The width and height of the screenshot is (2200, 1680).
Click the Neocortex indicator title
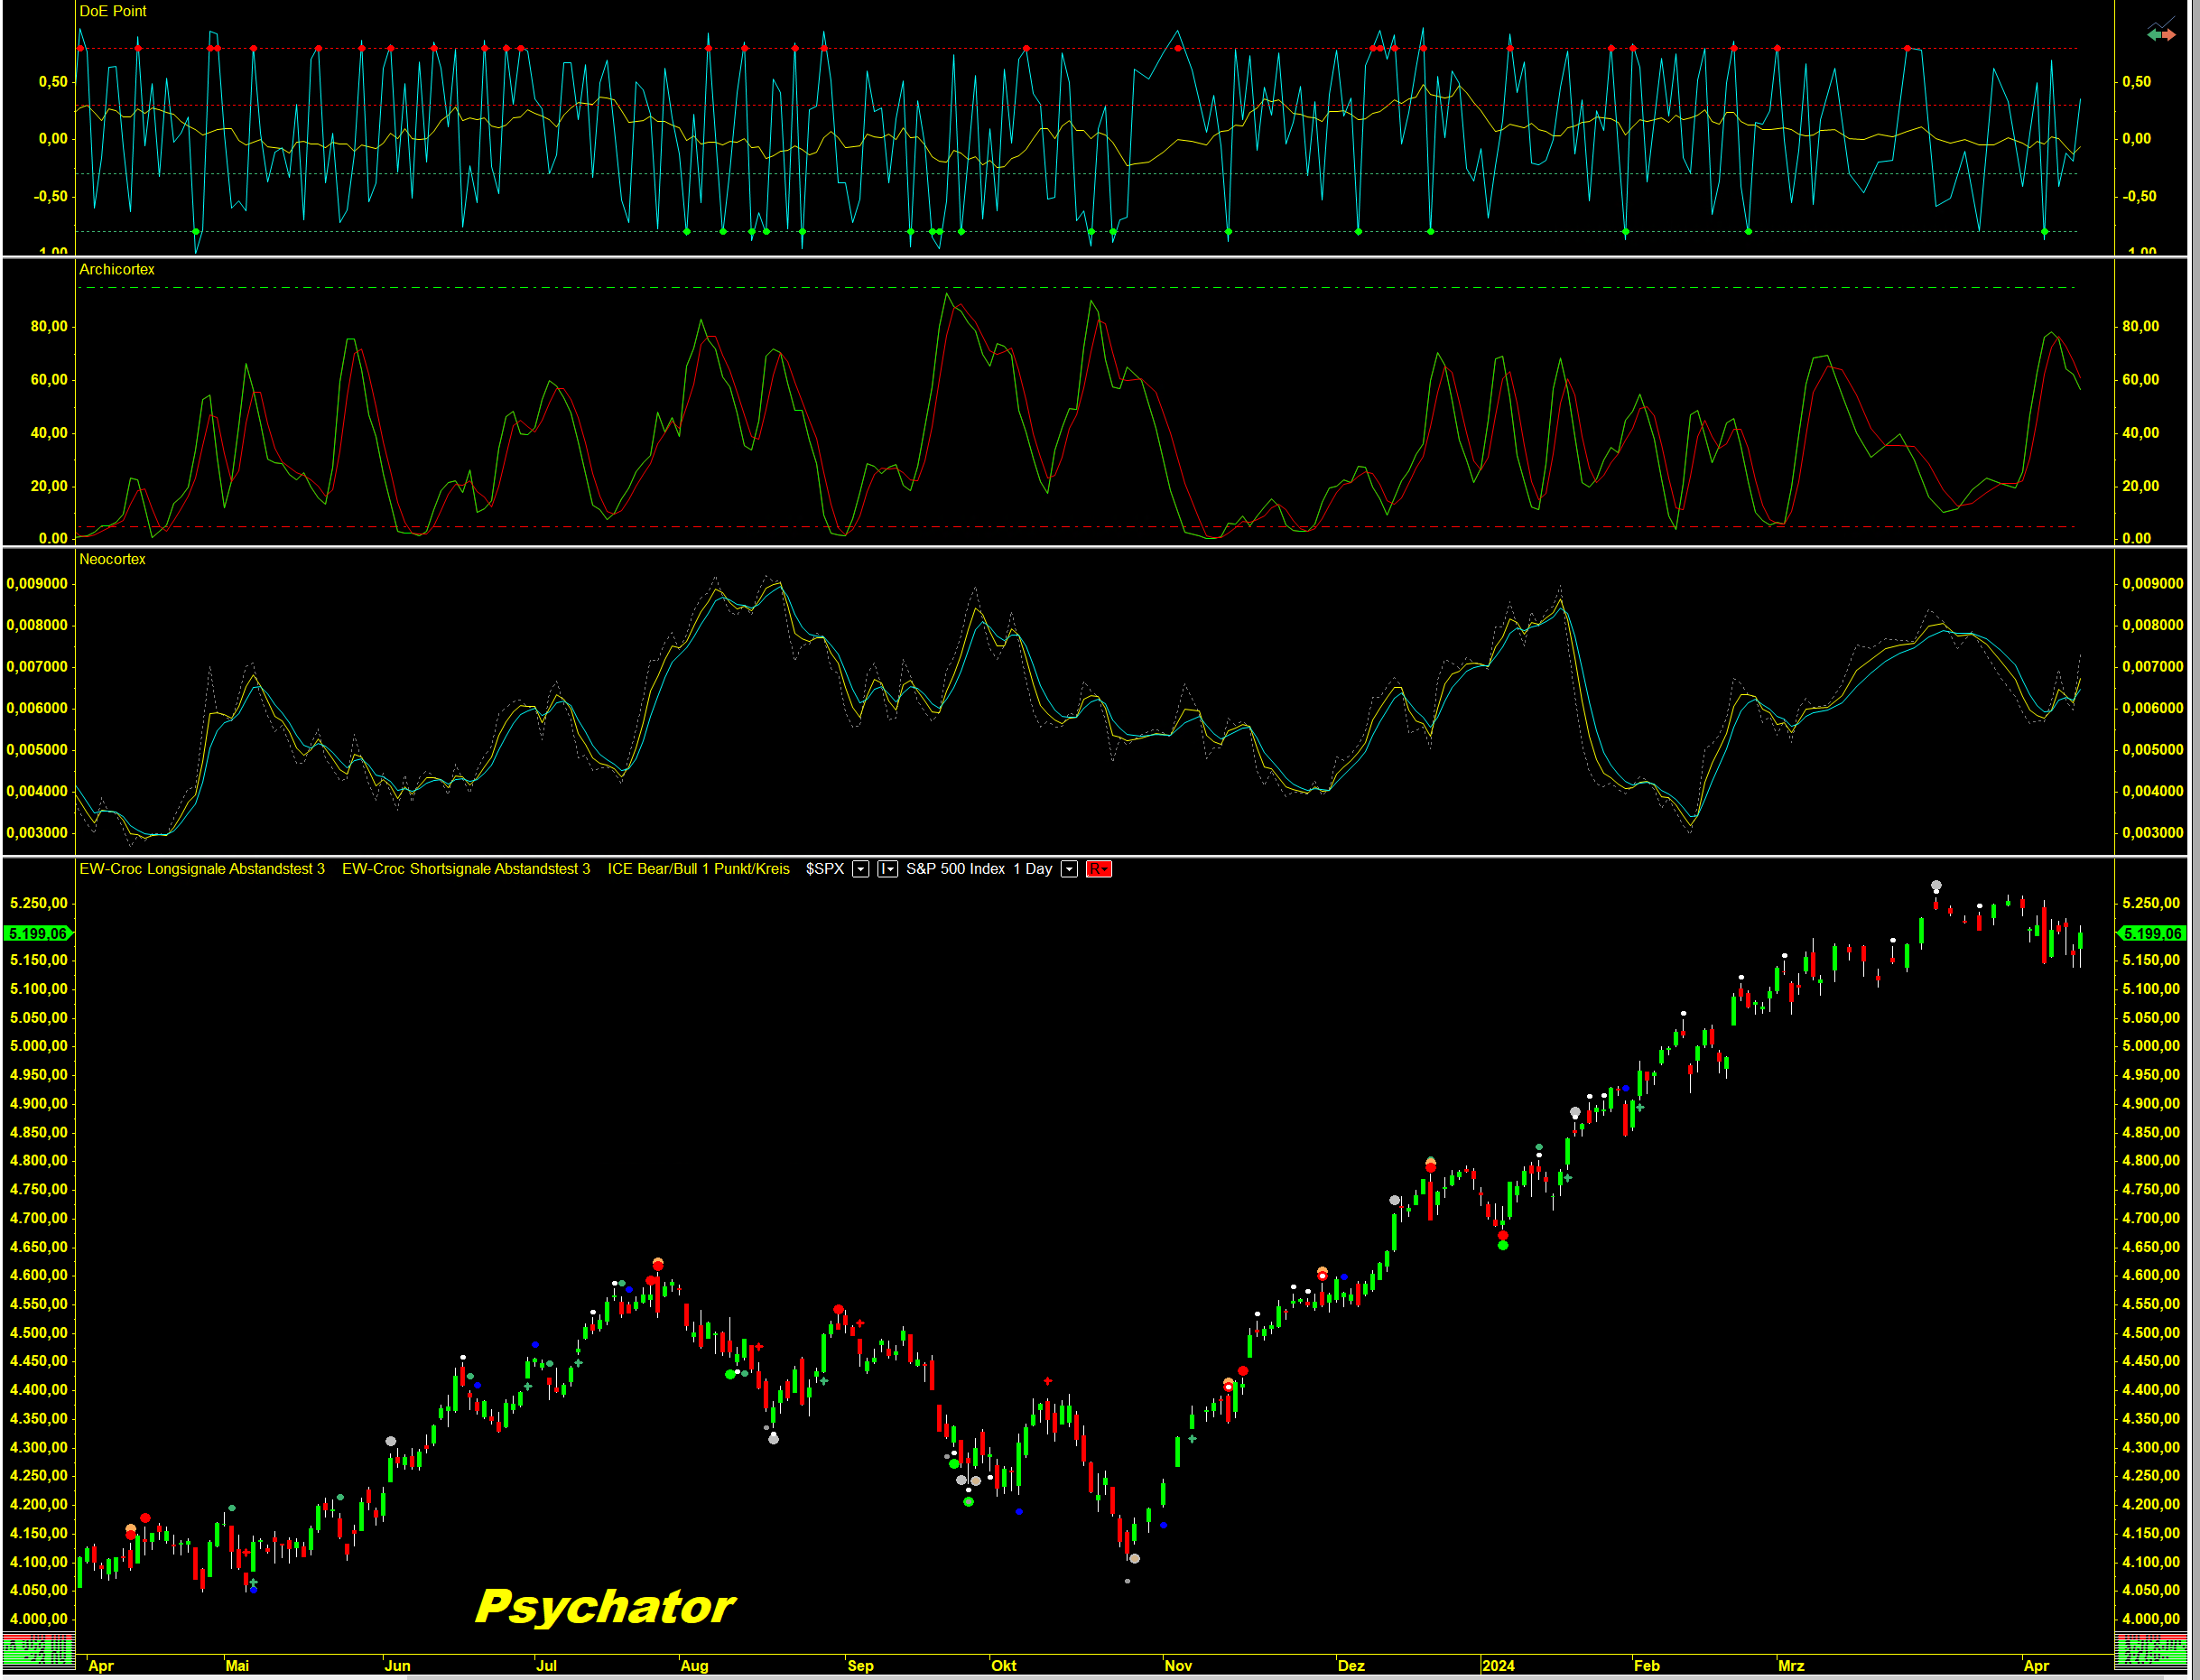pos(112,559)
